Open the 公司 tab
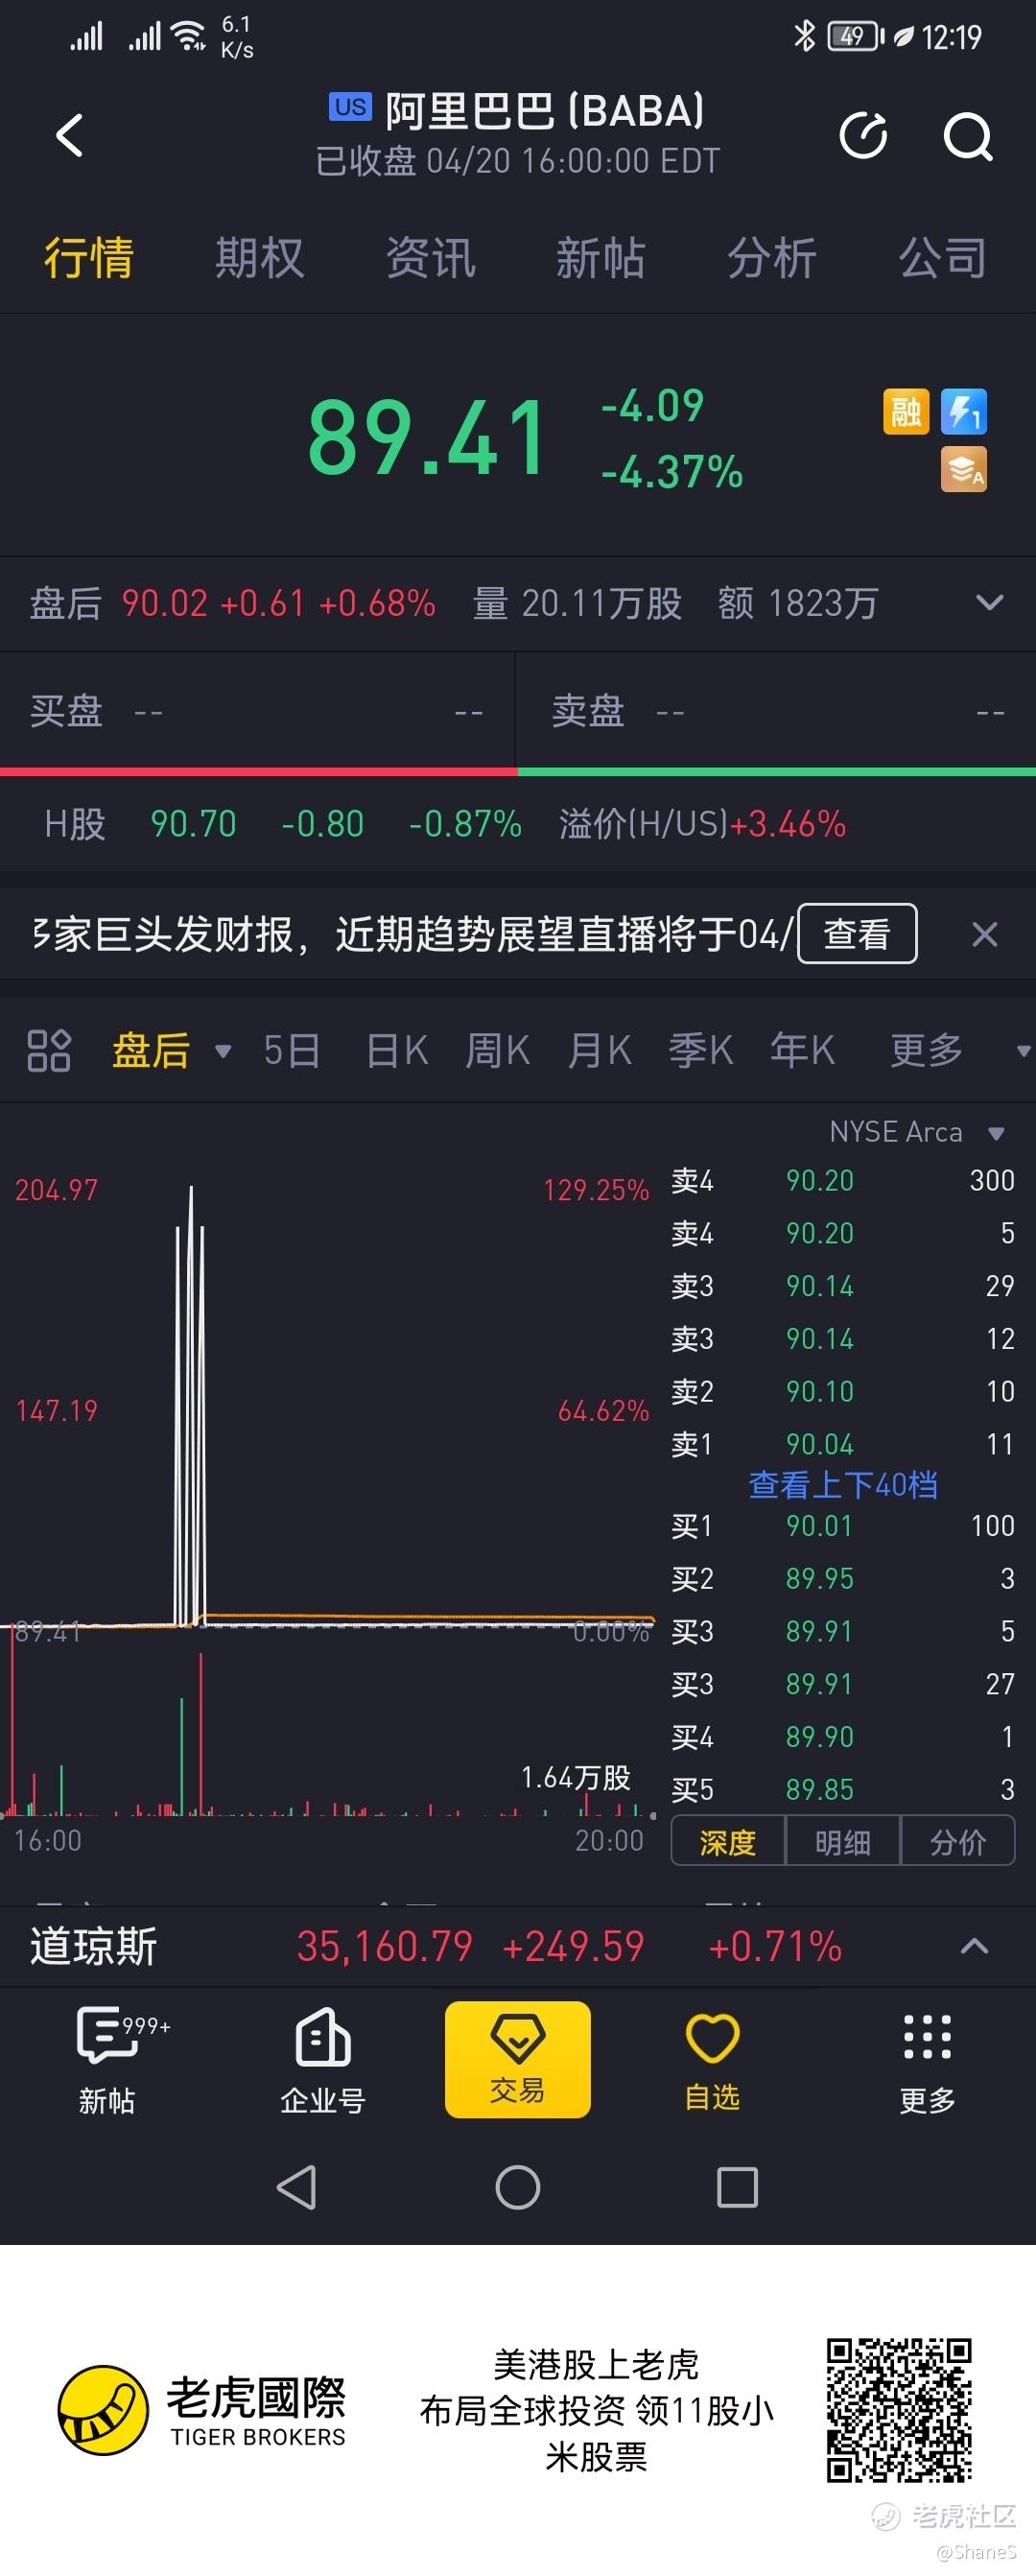Viewport: 1036px width, 2576px height. (x=942, y=257)
